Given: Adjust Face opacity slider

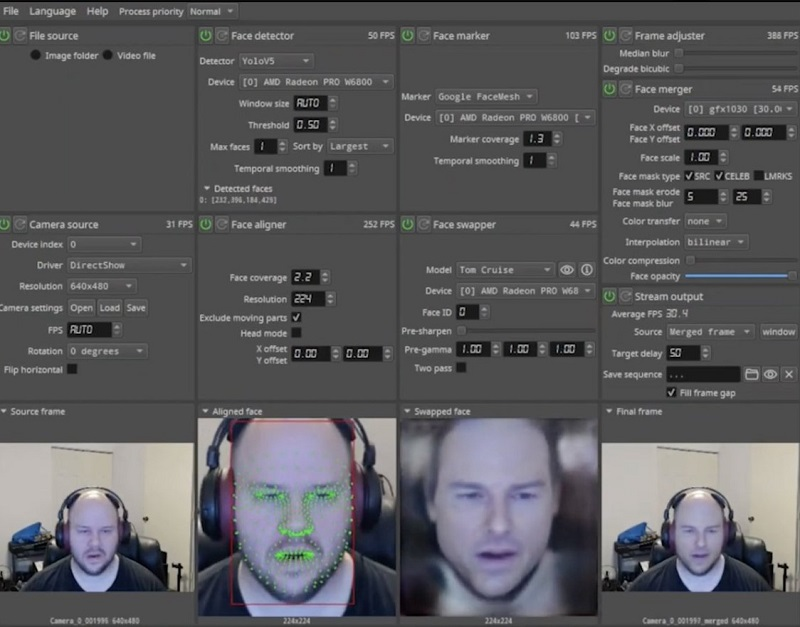Looking at the screenshot, I should point(740,275).
